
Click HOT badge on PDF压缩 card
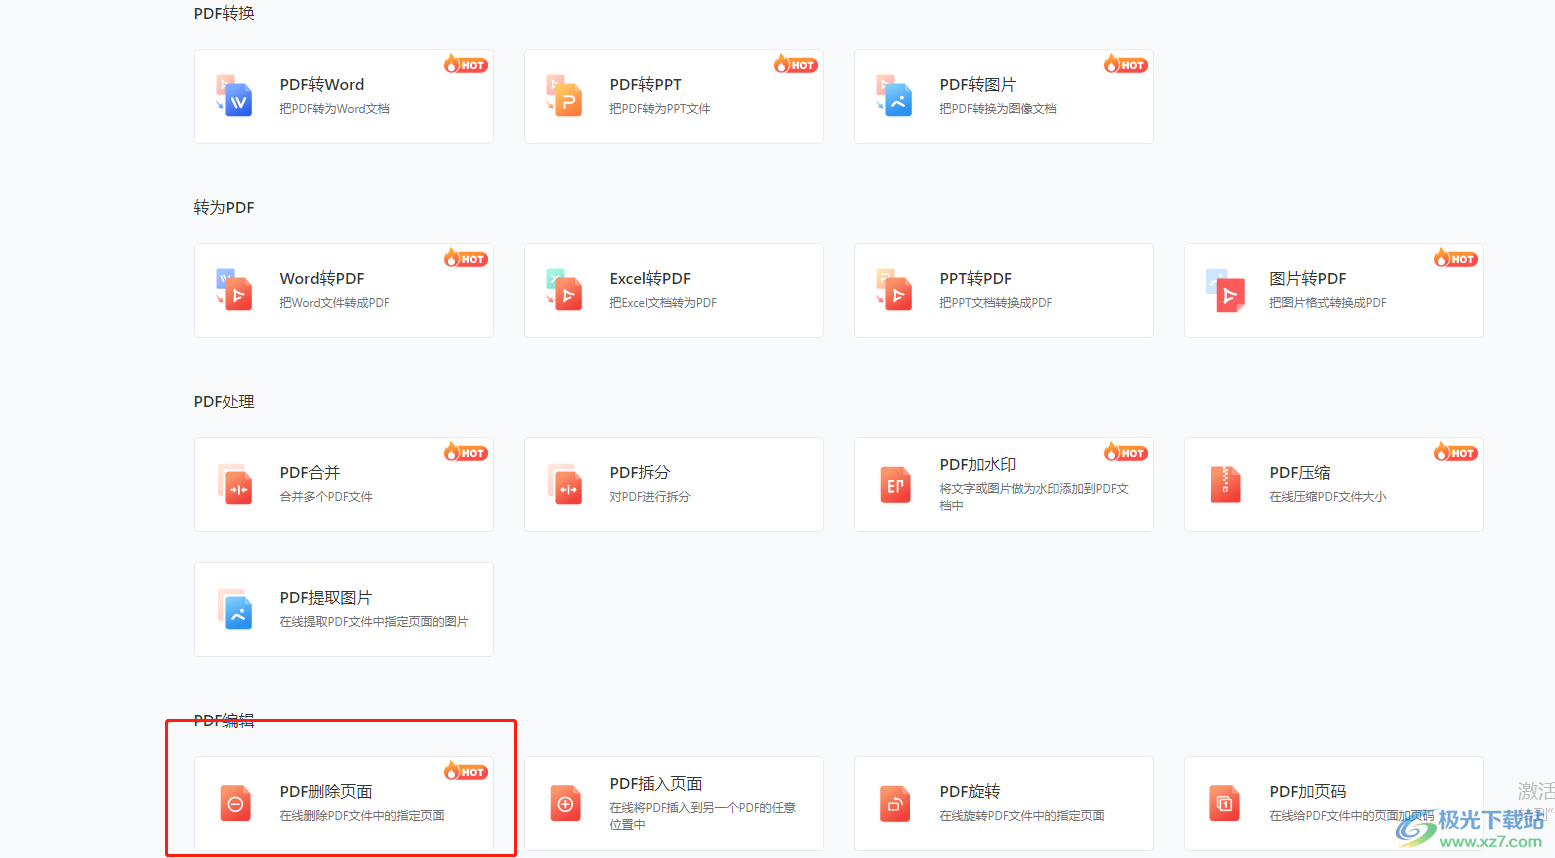[1456, 452]
